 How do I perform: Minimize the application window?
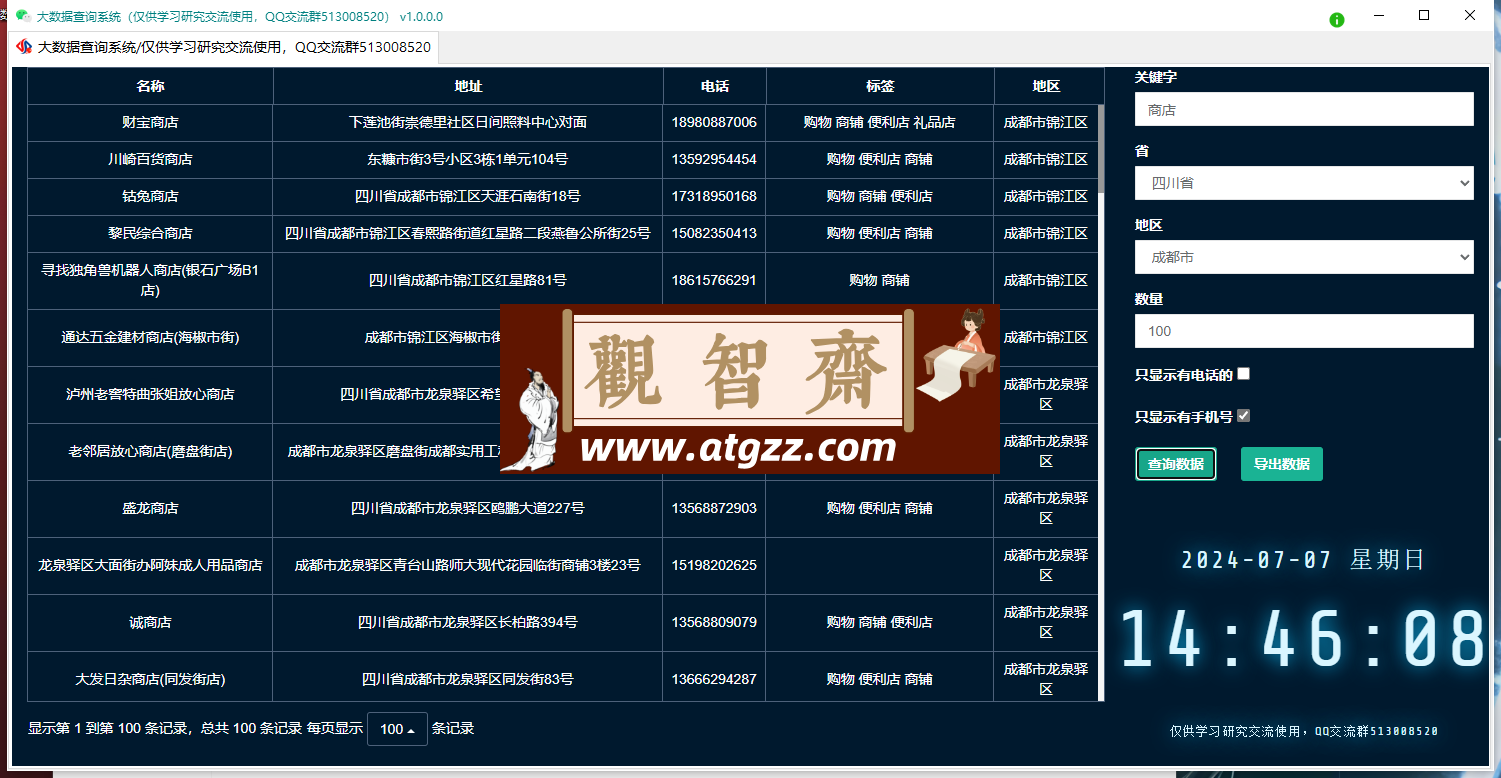coord(1379,15)
